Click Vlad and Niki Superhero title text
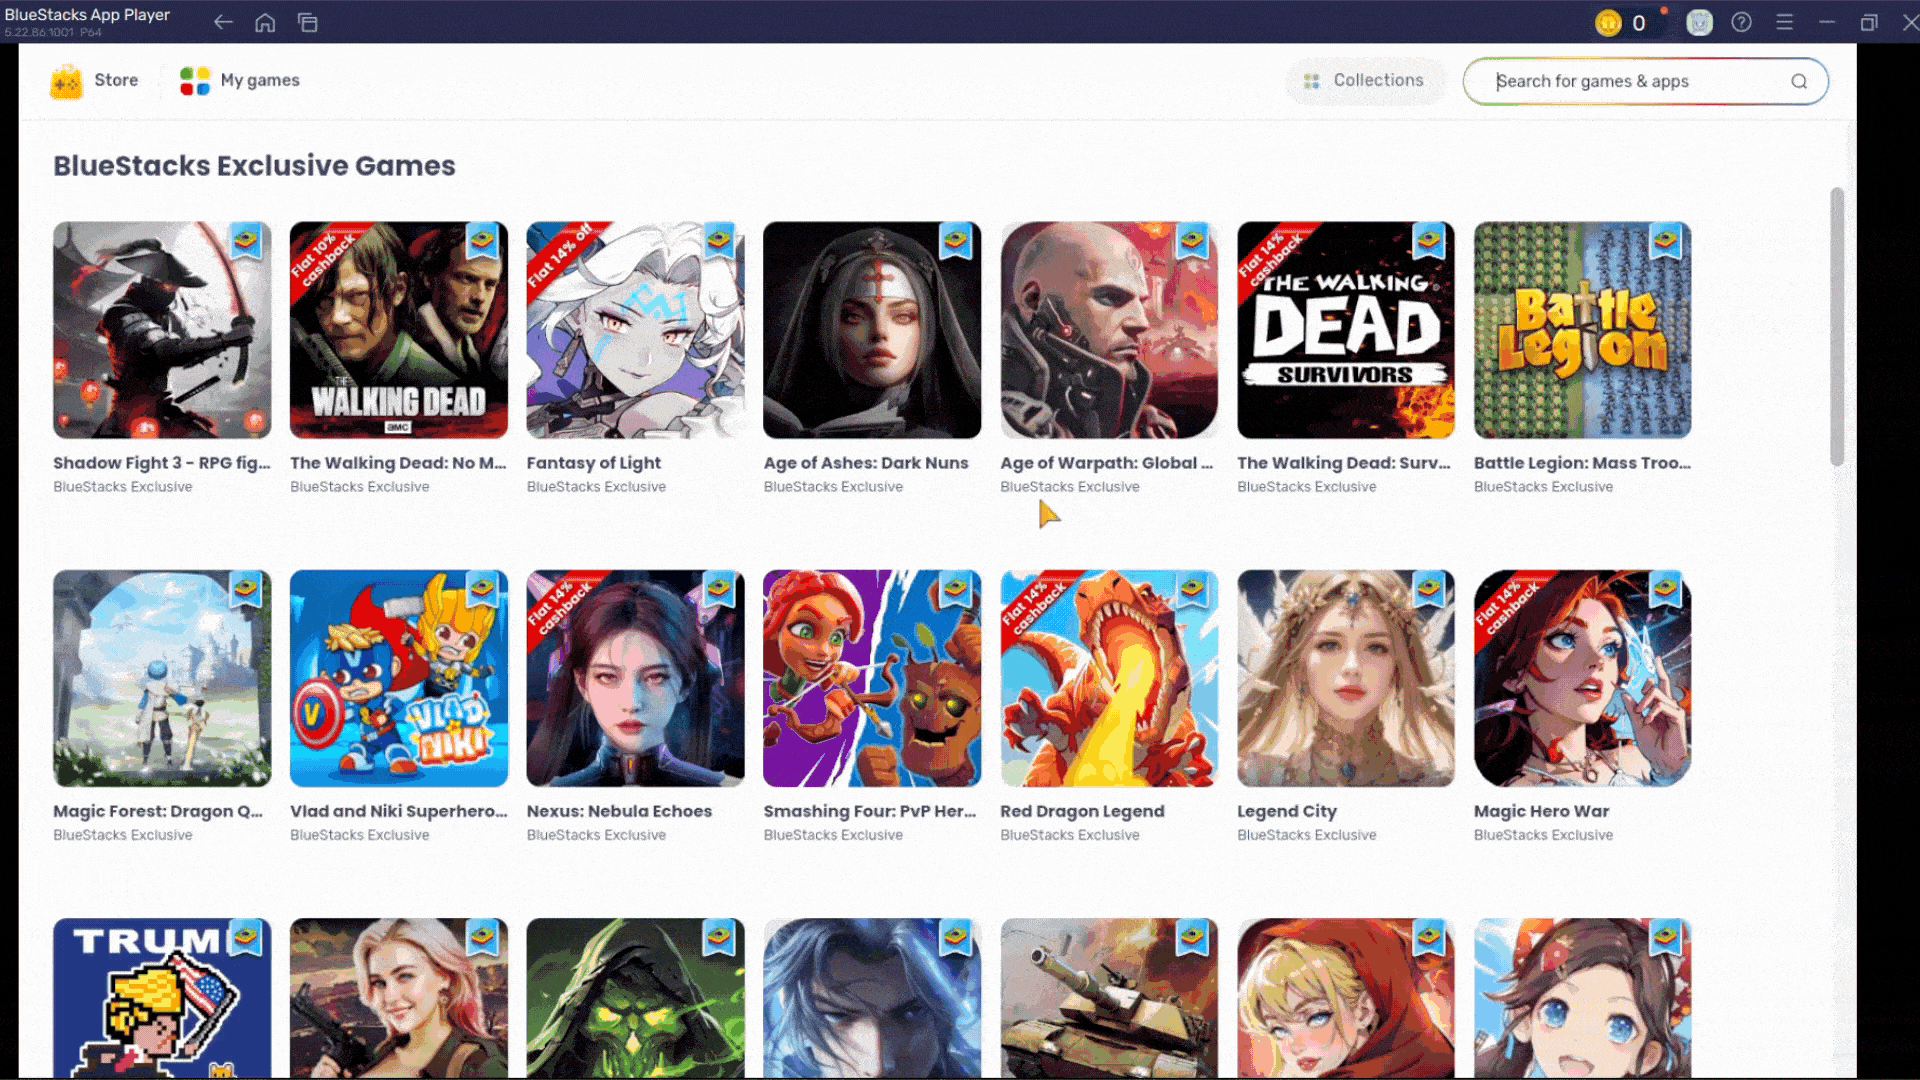1920x1080 pixels. tap(399, 811)
